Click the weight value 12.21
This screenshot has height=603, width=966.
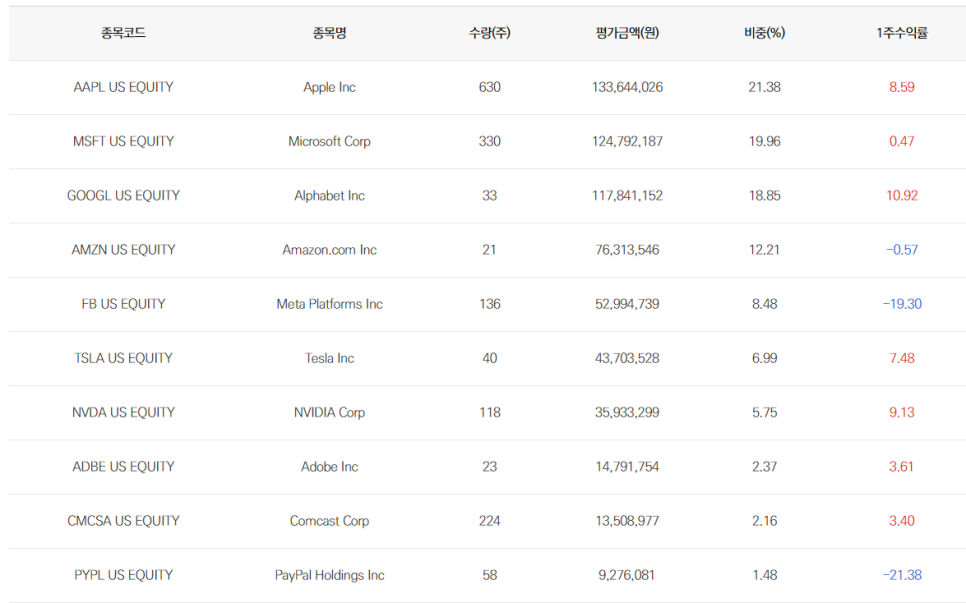click(x=765, y=249)
